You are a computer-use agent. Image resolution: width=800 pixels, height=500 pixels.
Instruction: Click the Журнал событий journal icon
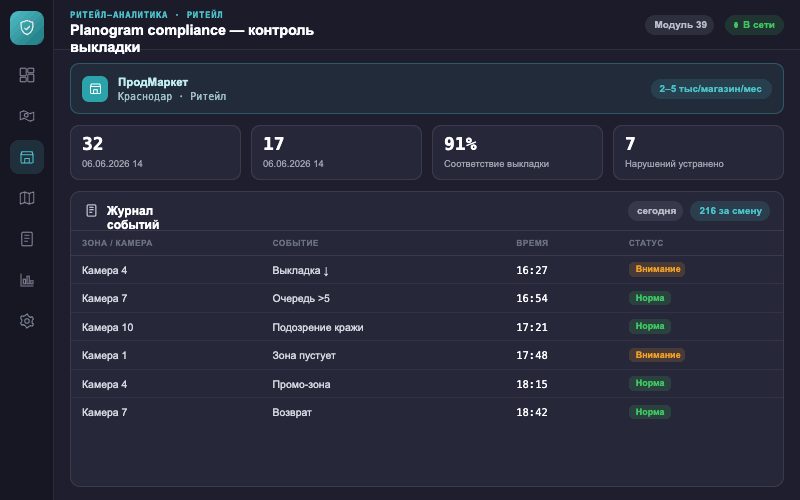pyautogui.click(x=91, y=210)
